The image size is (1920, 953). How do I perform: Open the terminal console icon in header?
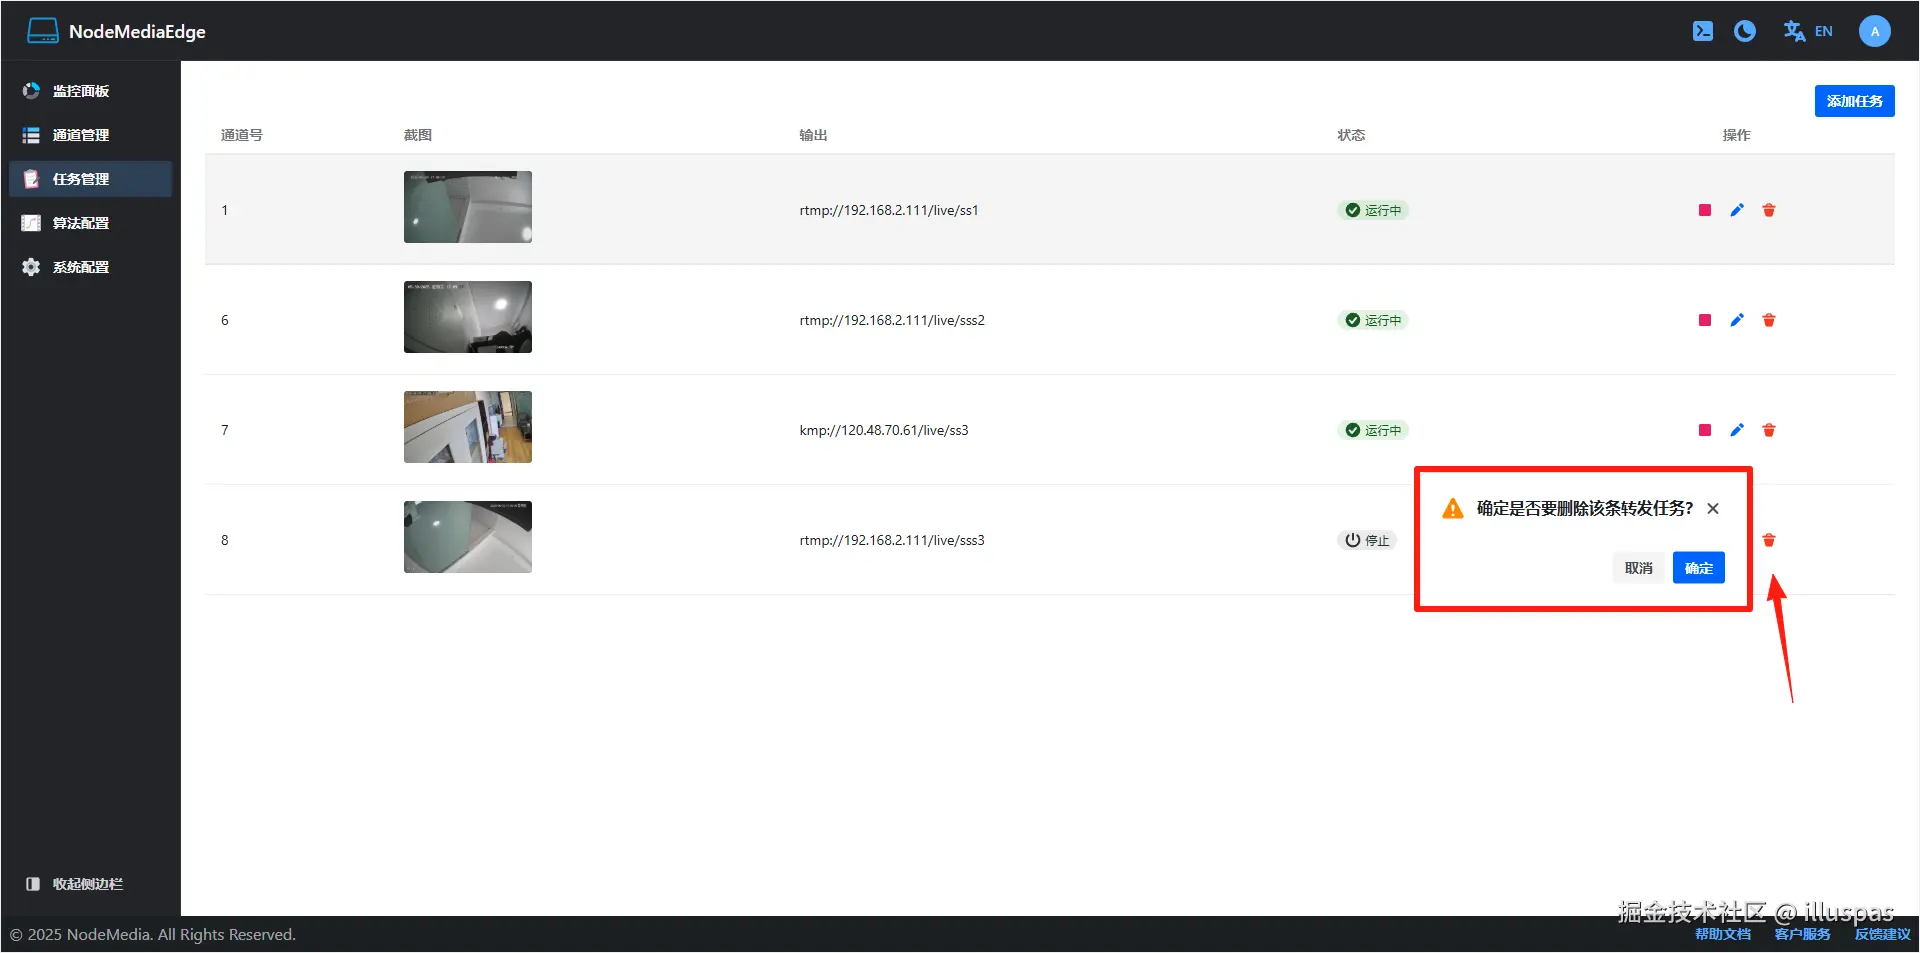1702,31
